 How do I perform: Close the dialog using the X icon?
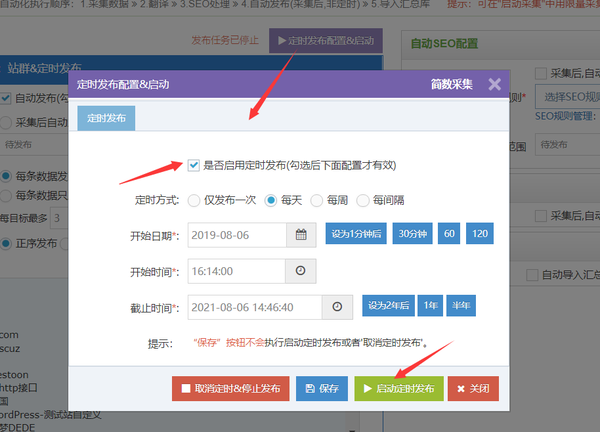click(494, 84)
